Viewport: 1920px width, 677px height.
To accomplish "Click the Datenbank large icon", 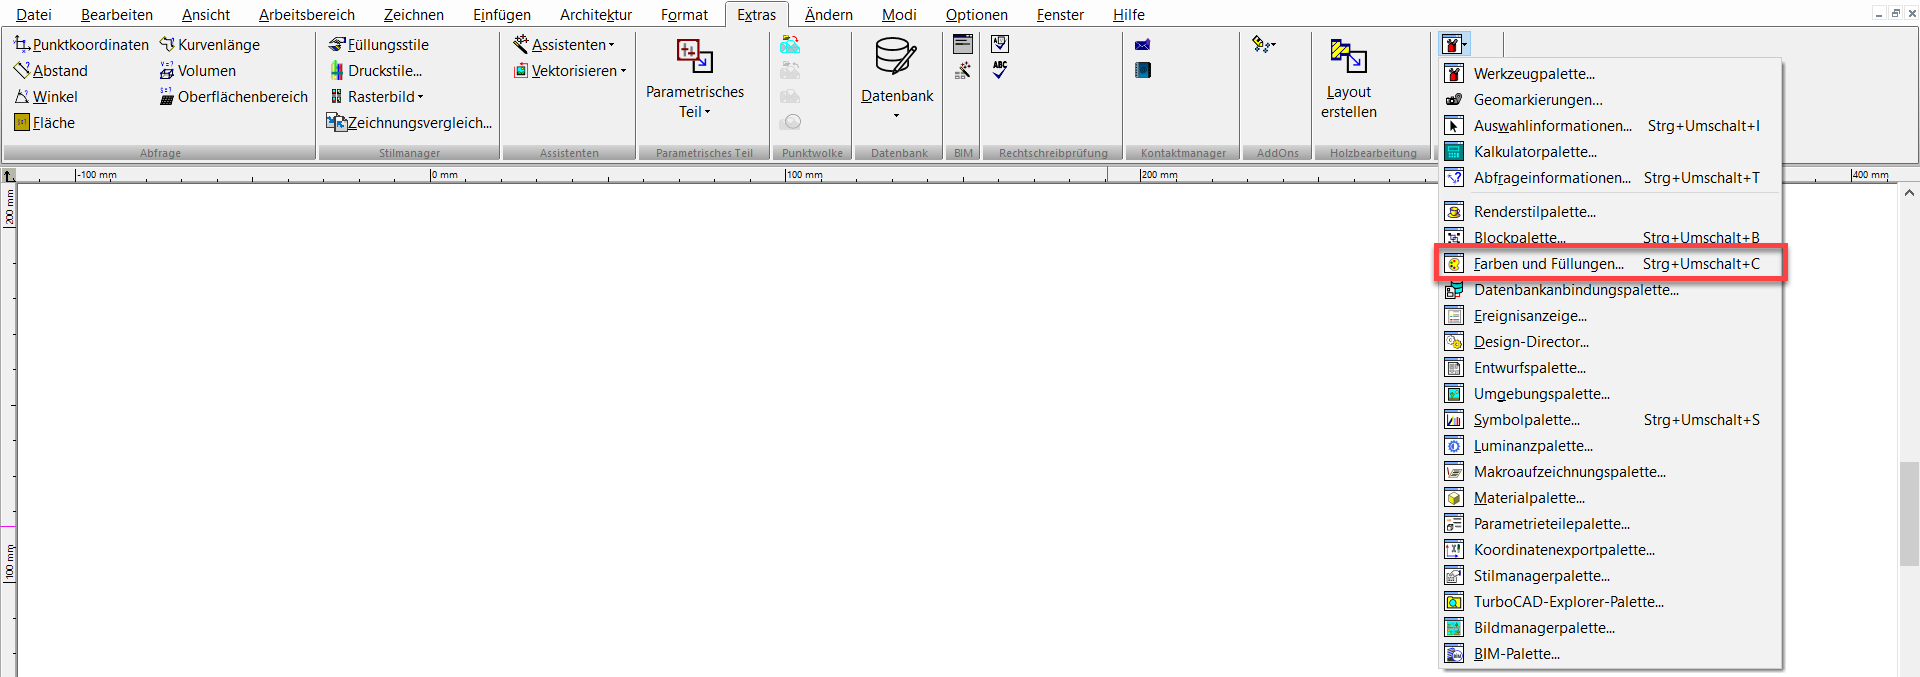I will (x=896, y=57).
